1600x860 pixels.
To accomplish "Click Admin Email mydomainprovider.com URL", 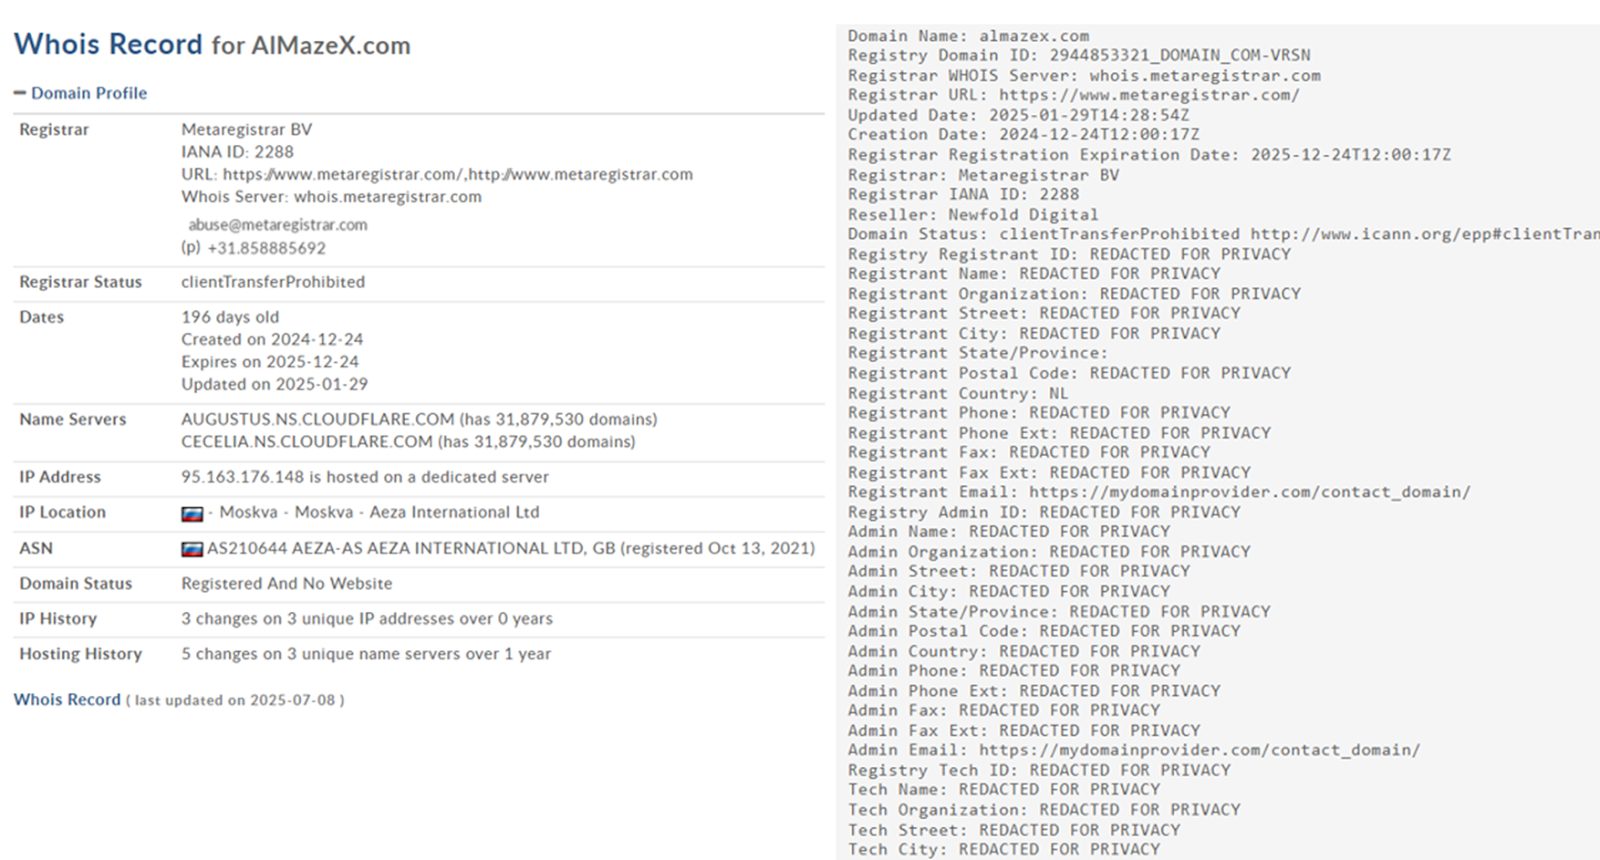I will click(x=1199, y=750).
